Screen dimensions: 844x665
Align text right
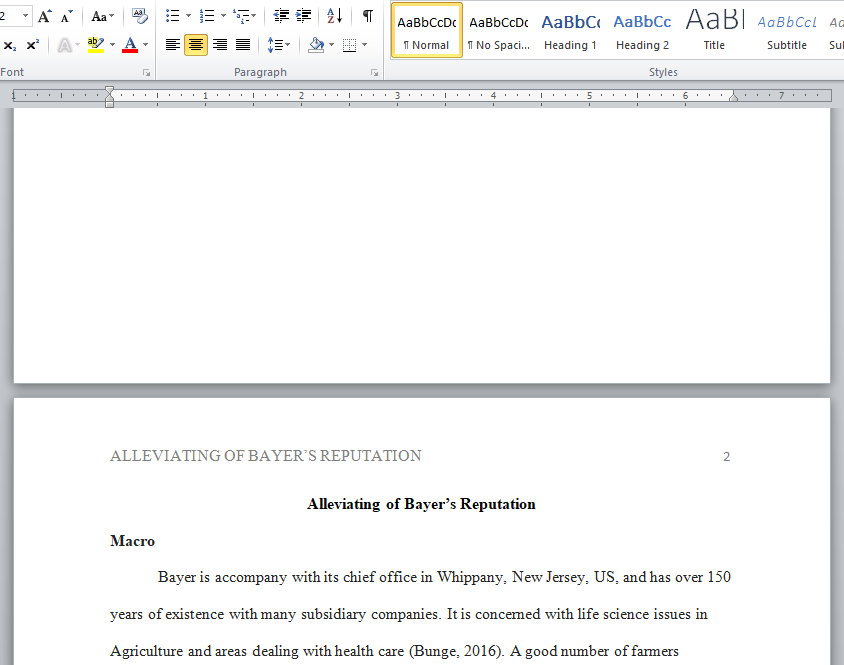[220, 45]
